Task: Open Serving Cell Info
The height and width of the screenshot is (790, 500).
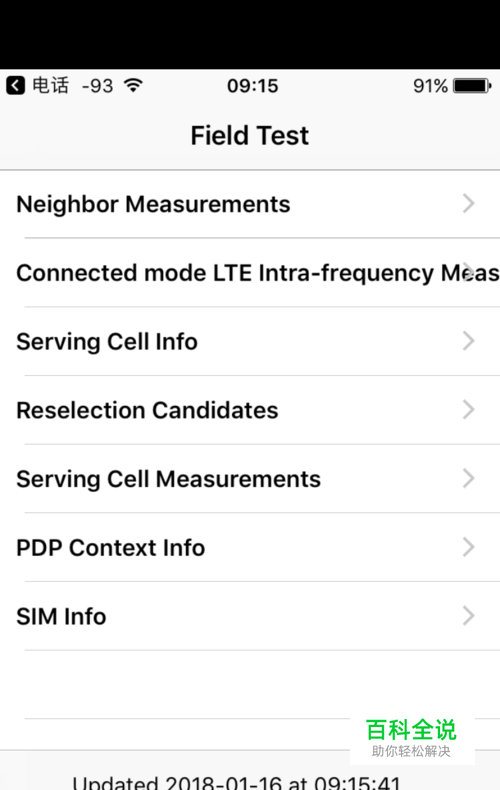Action: click(x=250, y=341)
